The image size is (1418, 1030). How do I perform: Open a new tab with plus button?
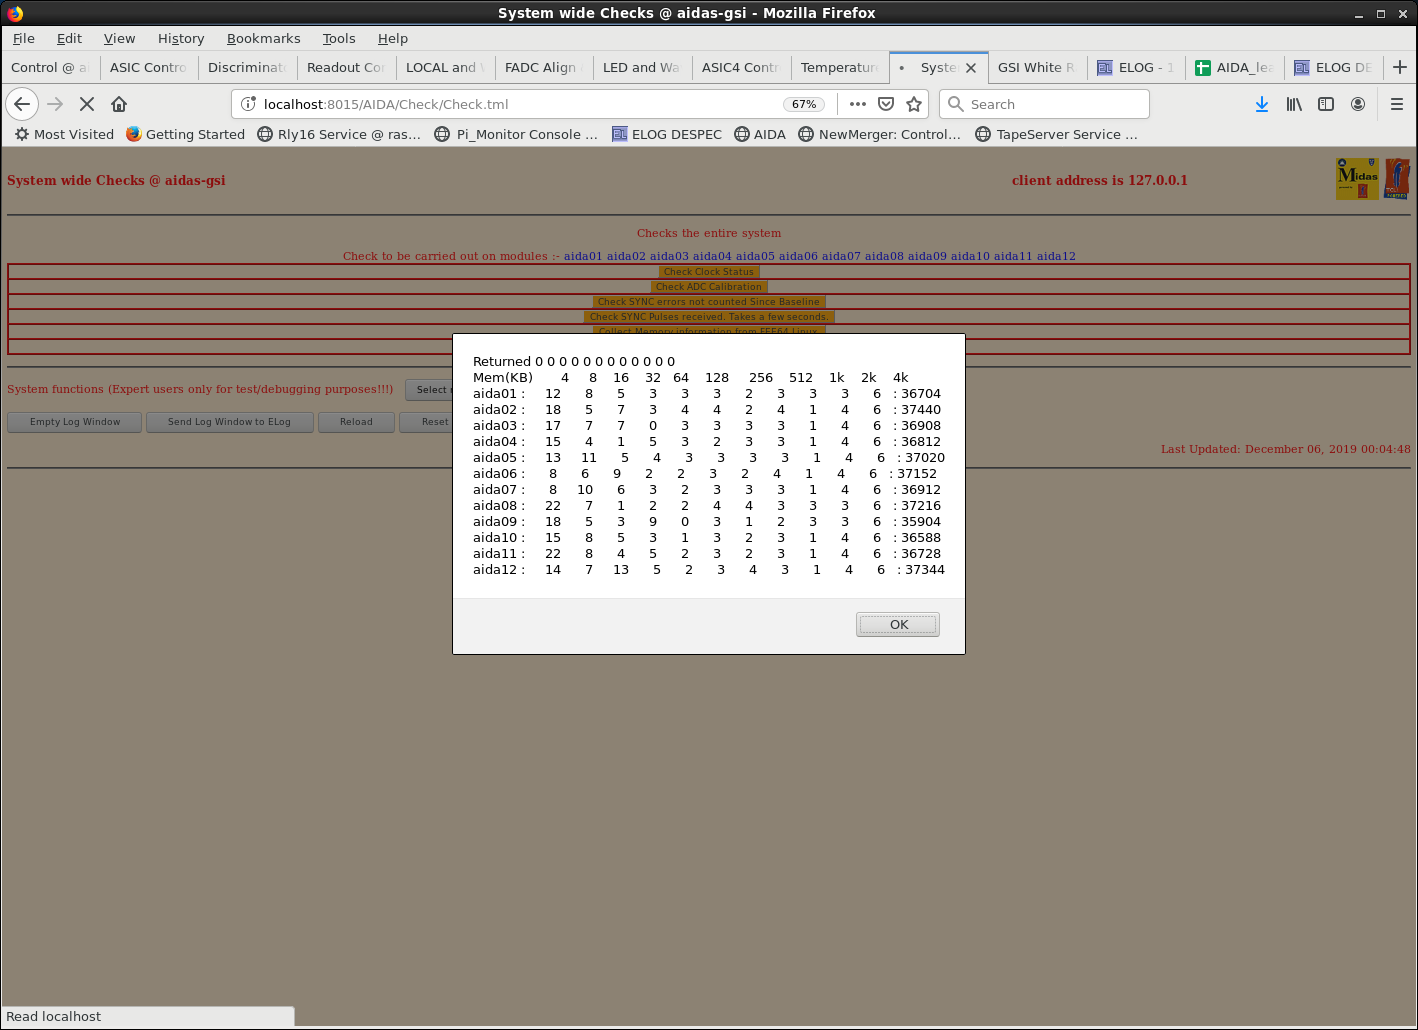[1399, 67]
